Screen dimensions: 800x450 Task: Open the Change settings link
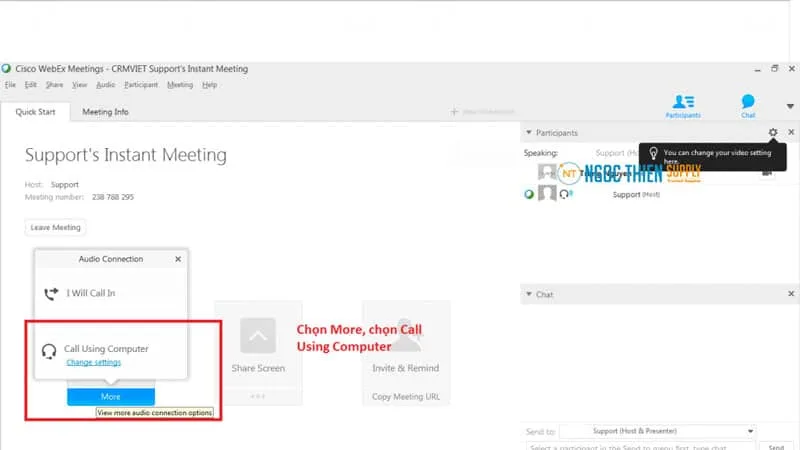[93, 362]
